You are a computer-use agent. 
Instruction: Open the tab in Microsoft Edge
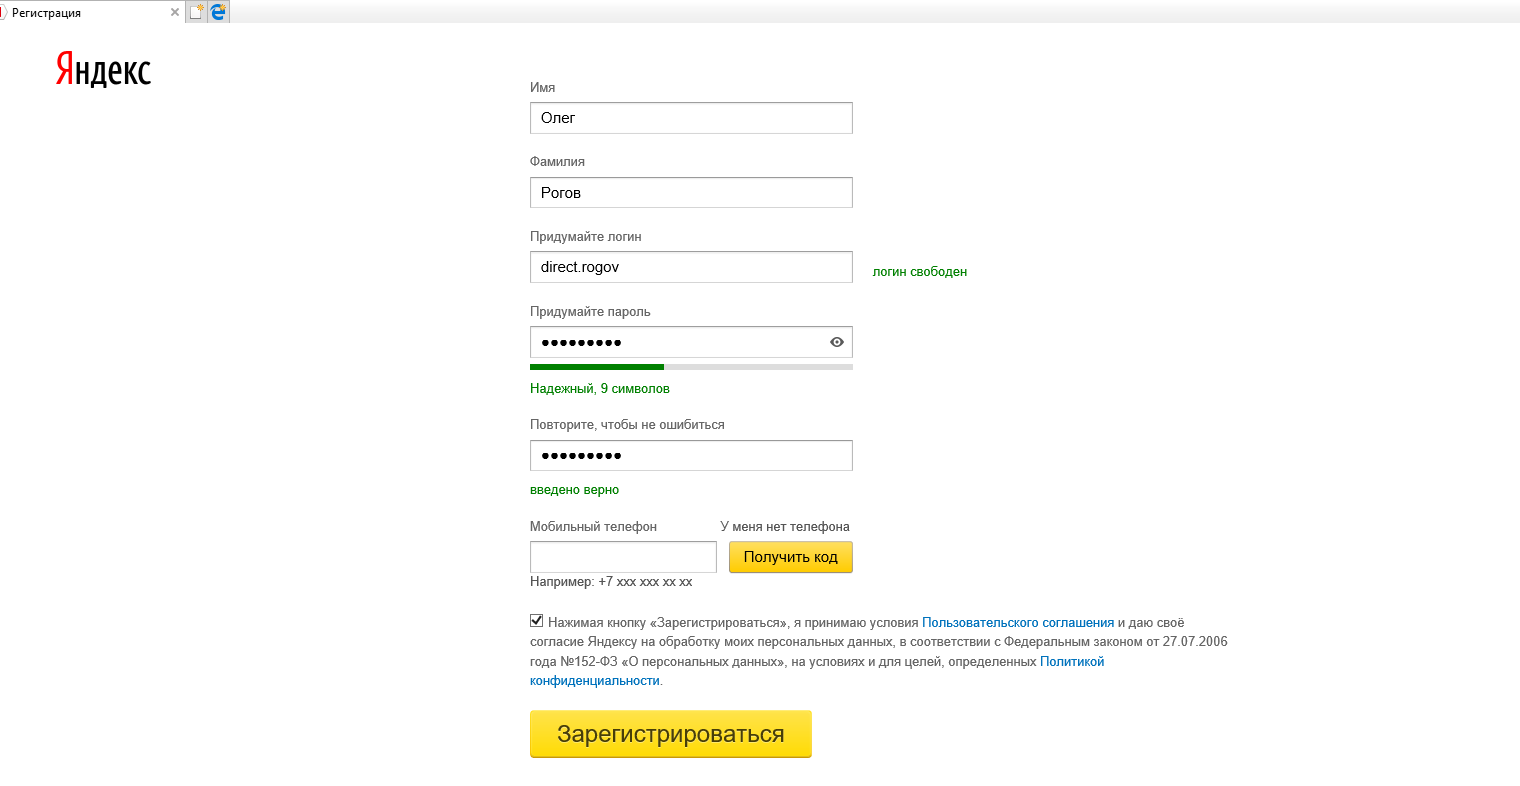point(218,12)
